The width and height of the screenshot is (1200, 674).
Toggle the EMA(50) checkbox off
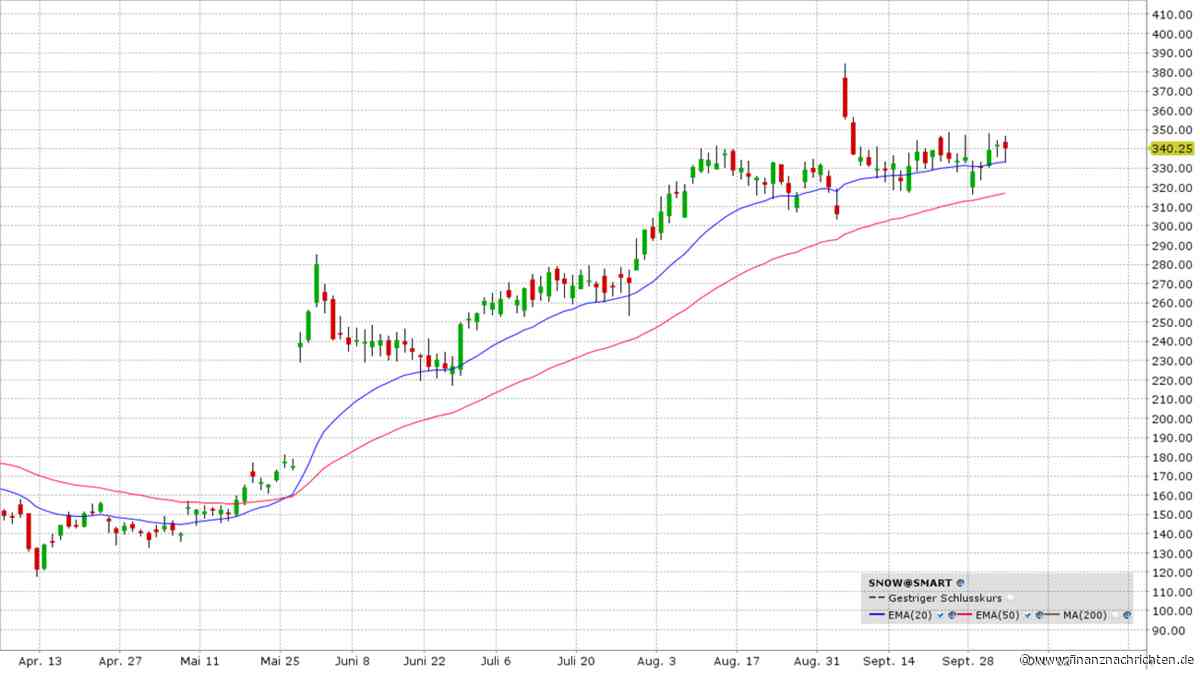[x=1027, y=615]
